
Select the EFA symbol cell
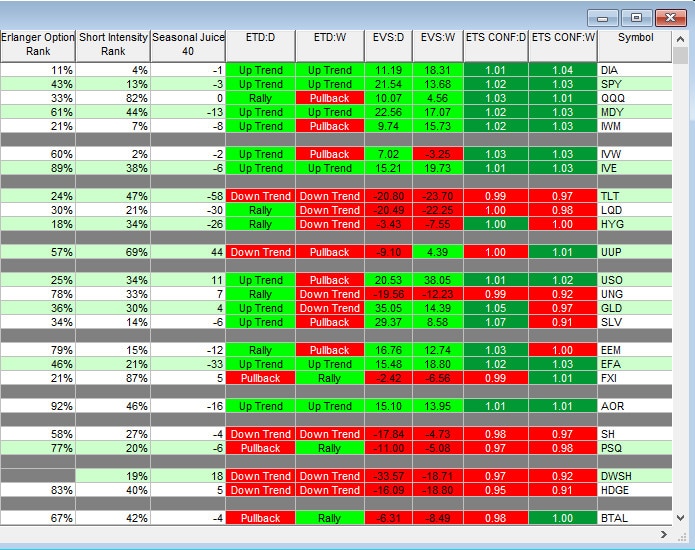point(635,364)
